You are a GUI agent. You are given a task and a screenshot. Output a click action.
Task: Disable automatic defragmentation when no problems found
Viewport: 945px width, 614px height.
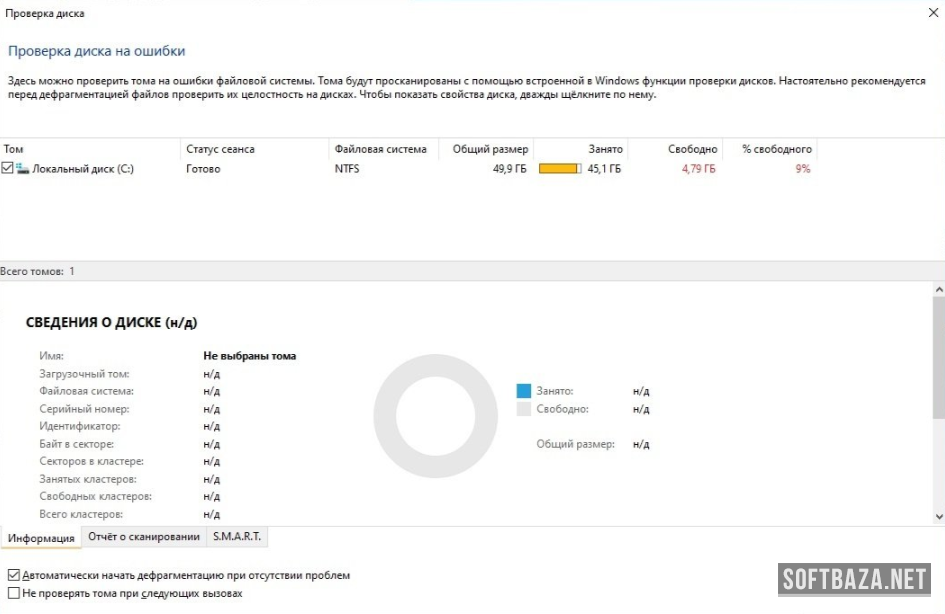[13, 576]
